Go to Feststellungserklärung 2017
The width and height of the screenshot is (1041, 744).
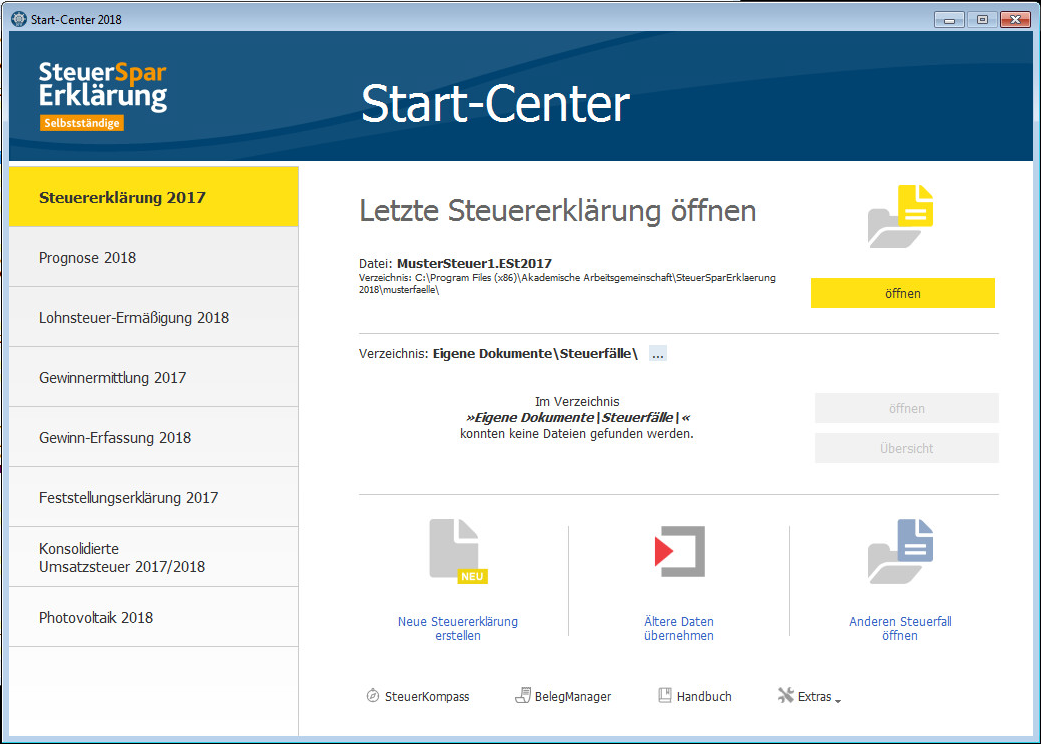click(x=153, y=497)
